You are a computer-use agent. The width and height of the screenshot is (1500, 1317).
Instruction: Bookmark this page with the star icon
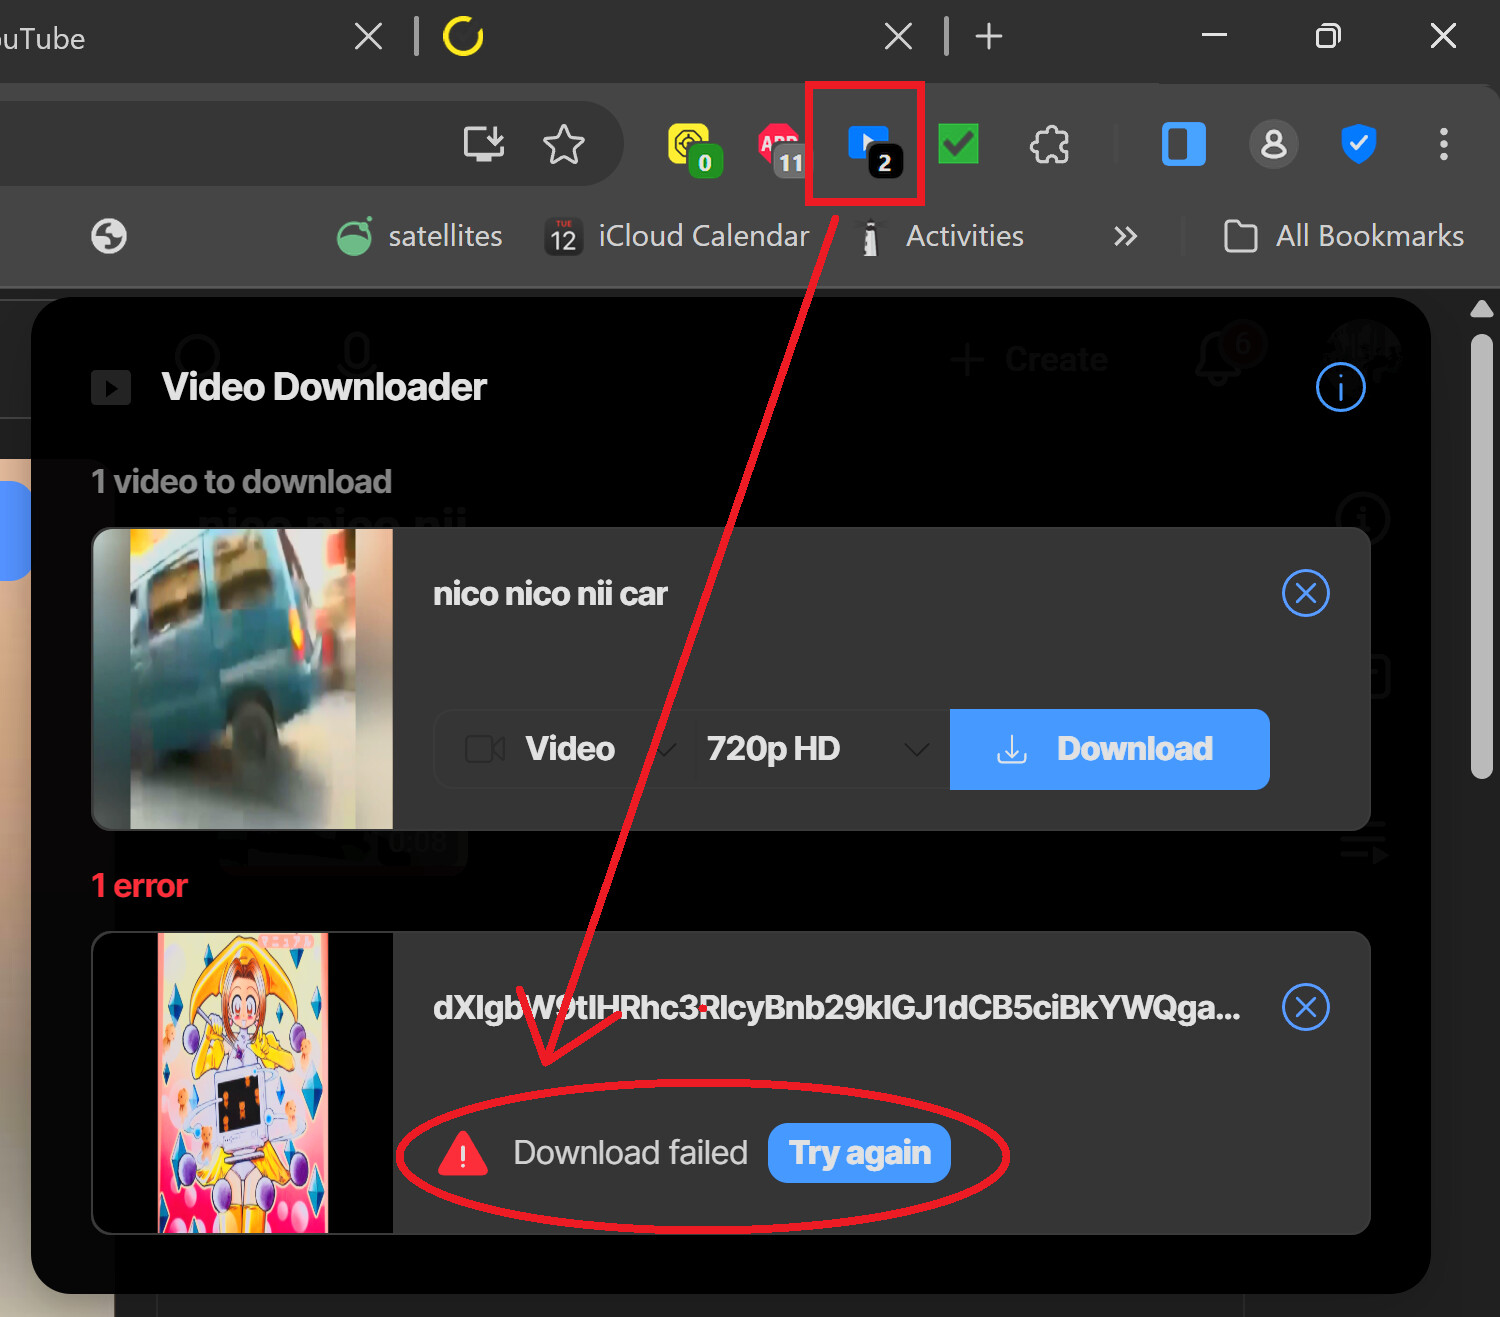[x=564, y=144]
